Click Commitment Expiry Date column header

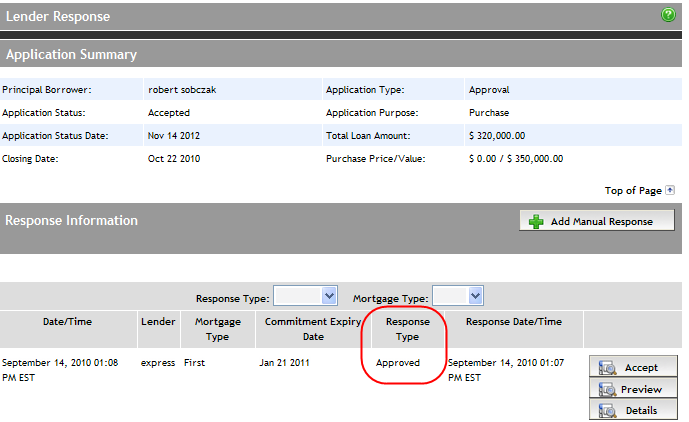(x=313, y=329)
